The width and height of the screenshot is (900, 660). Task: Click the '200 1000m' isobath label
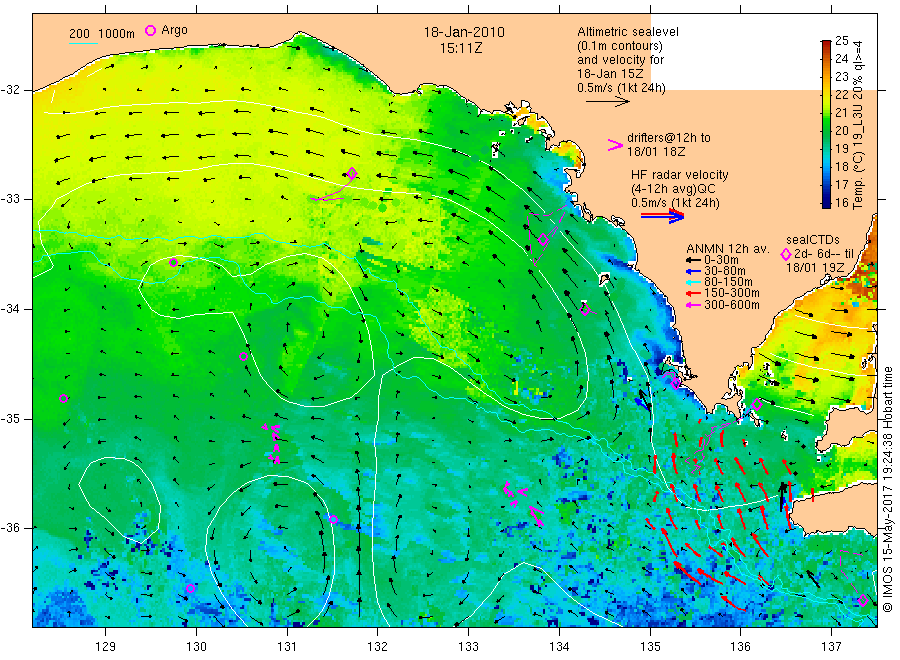pos(102,33)
